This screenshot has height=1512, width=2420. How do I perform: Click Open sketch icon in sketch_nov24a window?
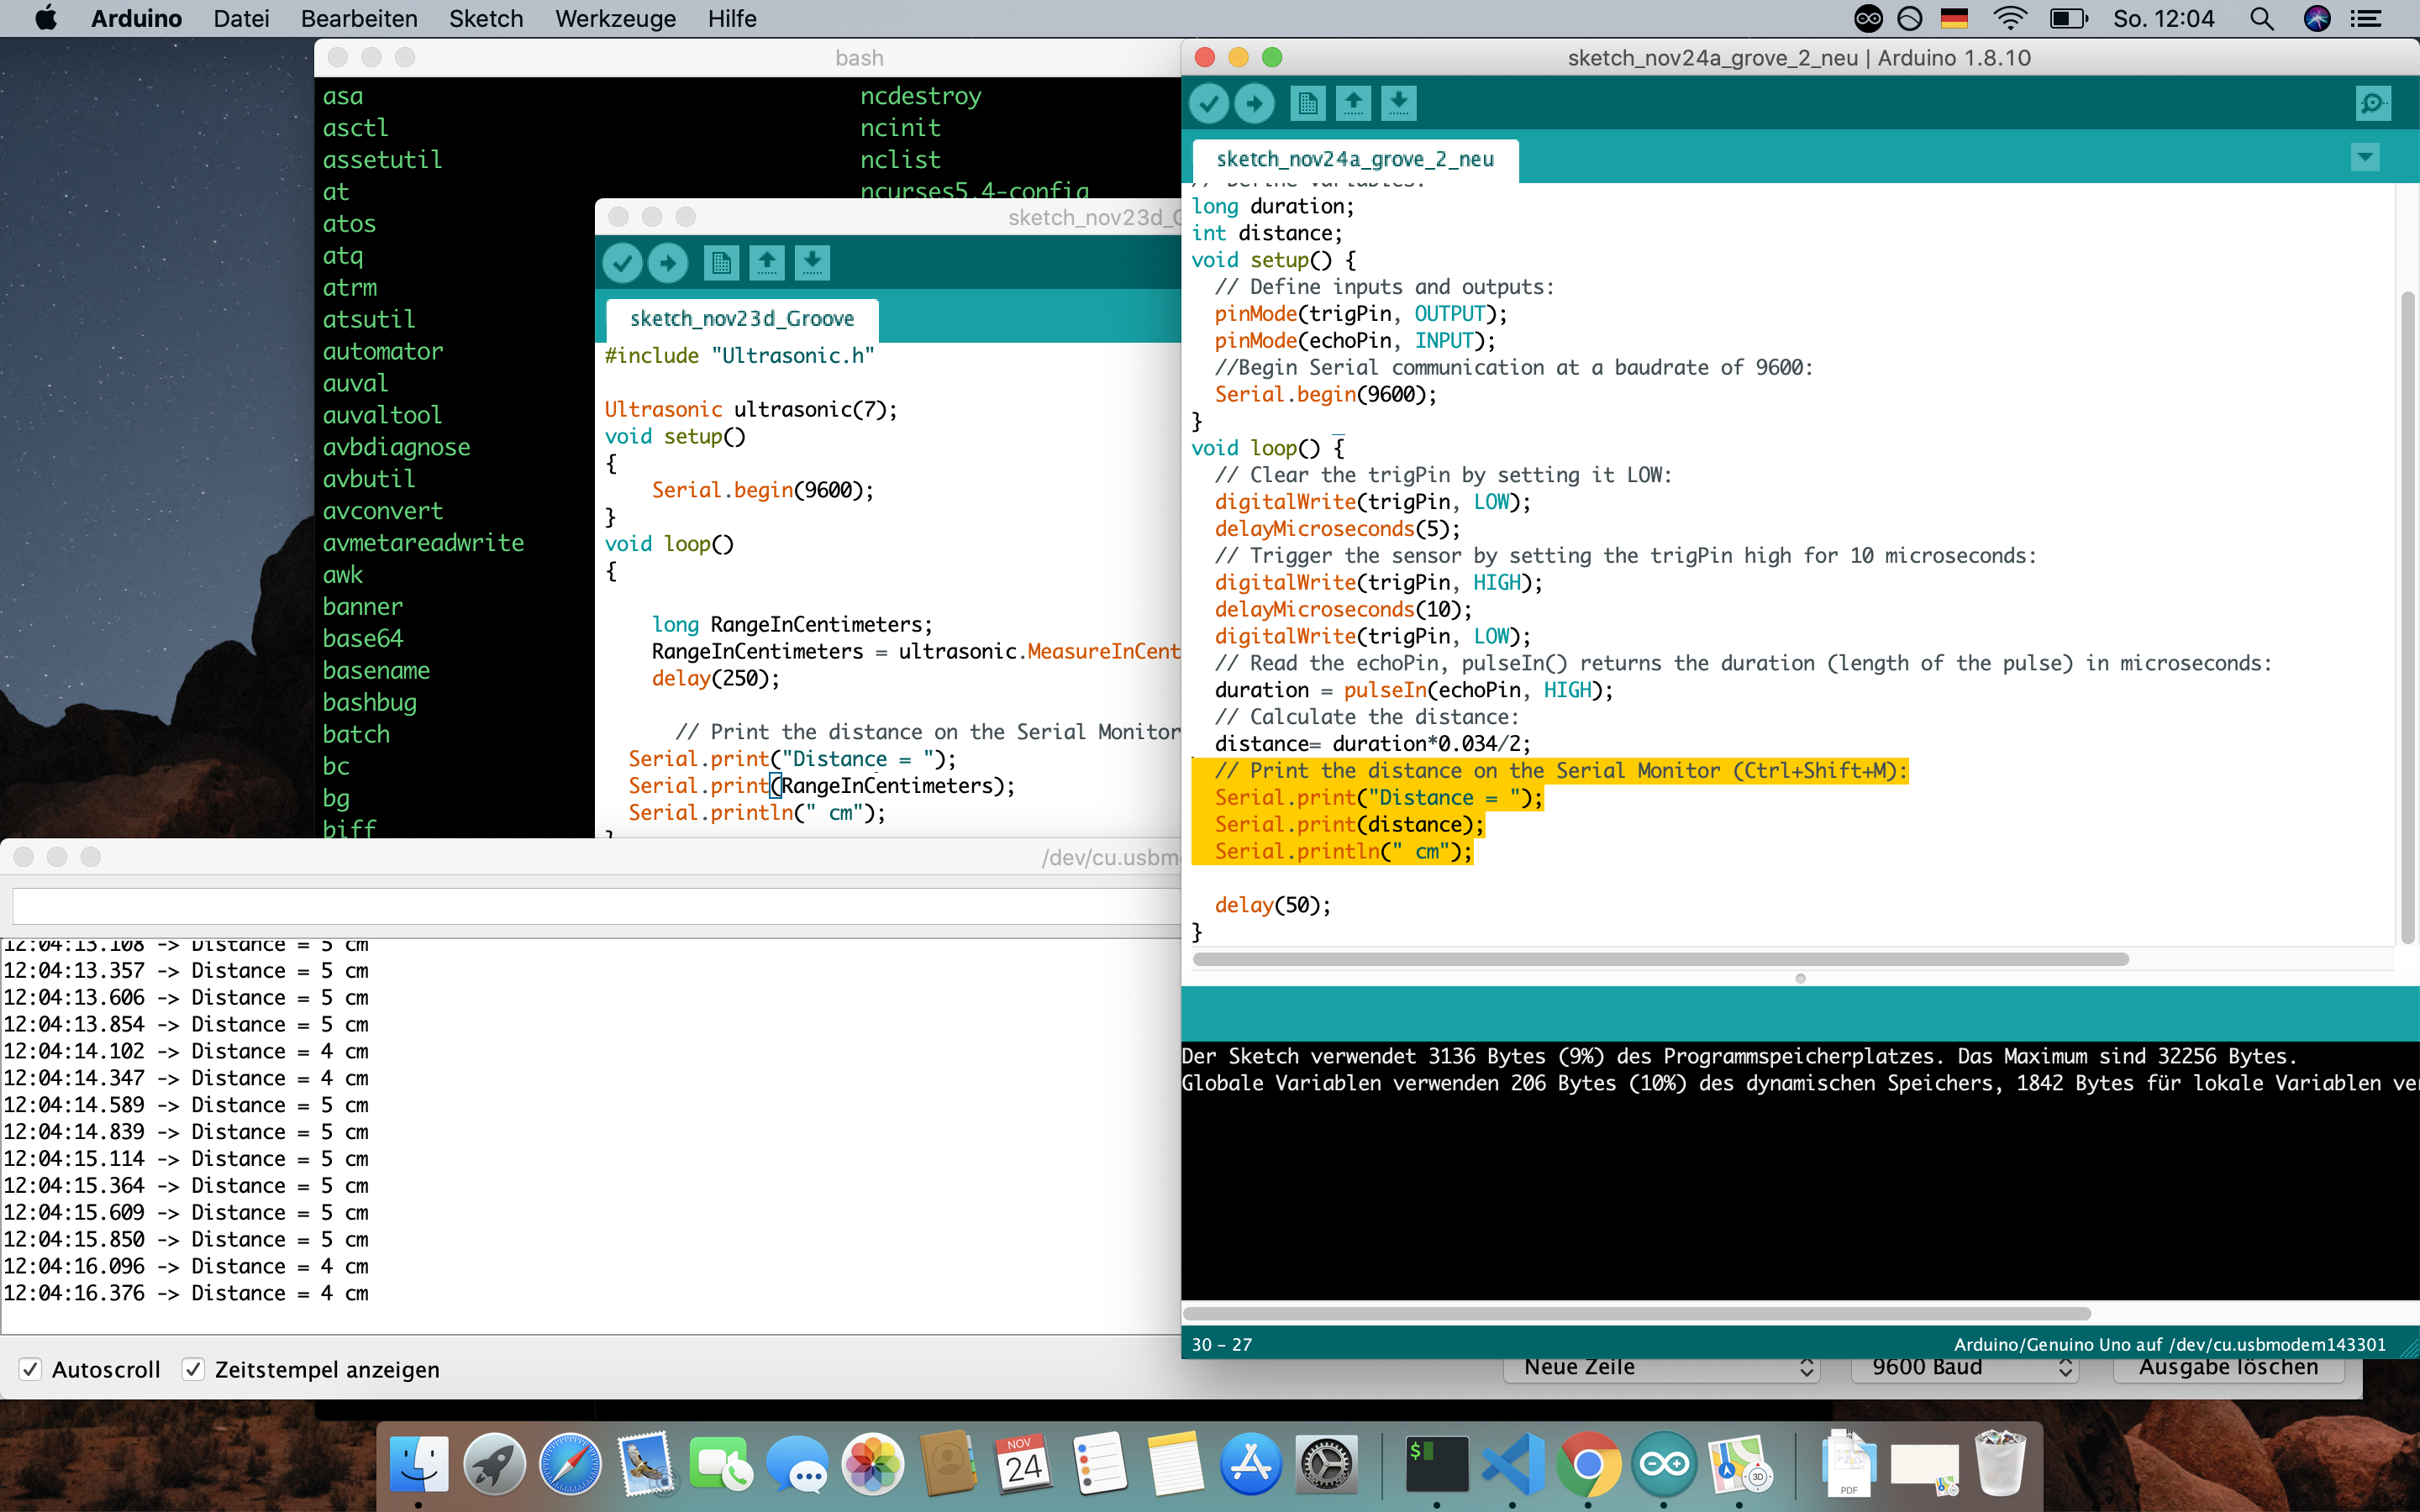[x=1353, y=103]
